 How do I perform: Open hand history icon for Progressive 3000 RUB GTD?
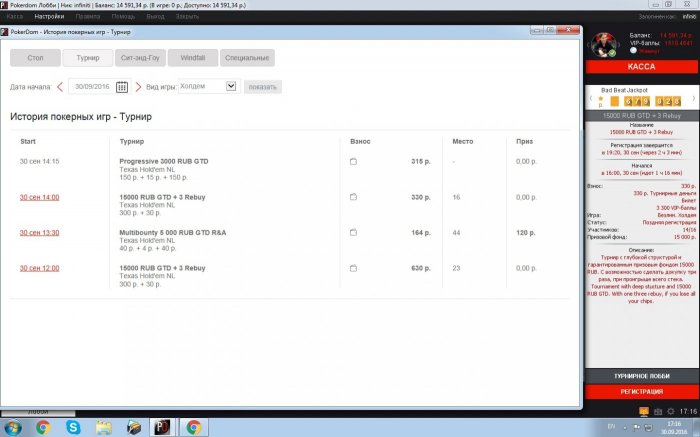coord(353,162)
